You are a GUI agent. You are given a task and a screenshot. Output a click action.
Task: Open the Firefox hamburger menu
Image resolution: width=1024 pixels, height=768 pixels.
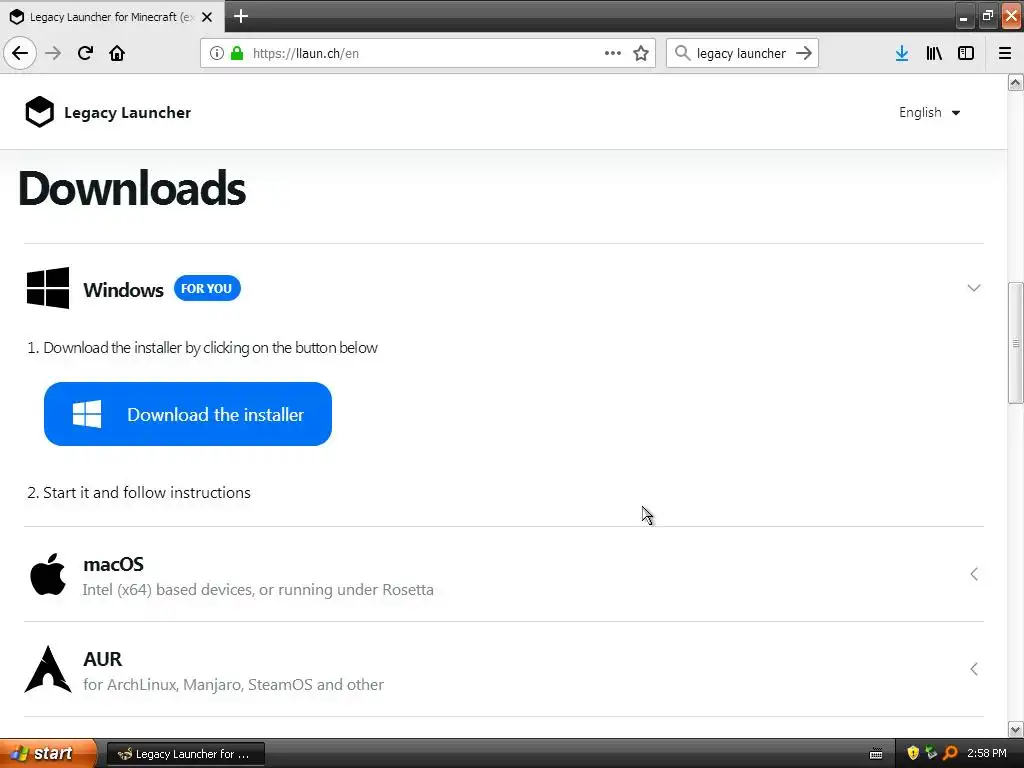[x=1005, y=54]
